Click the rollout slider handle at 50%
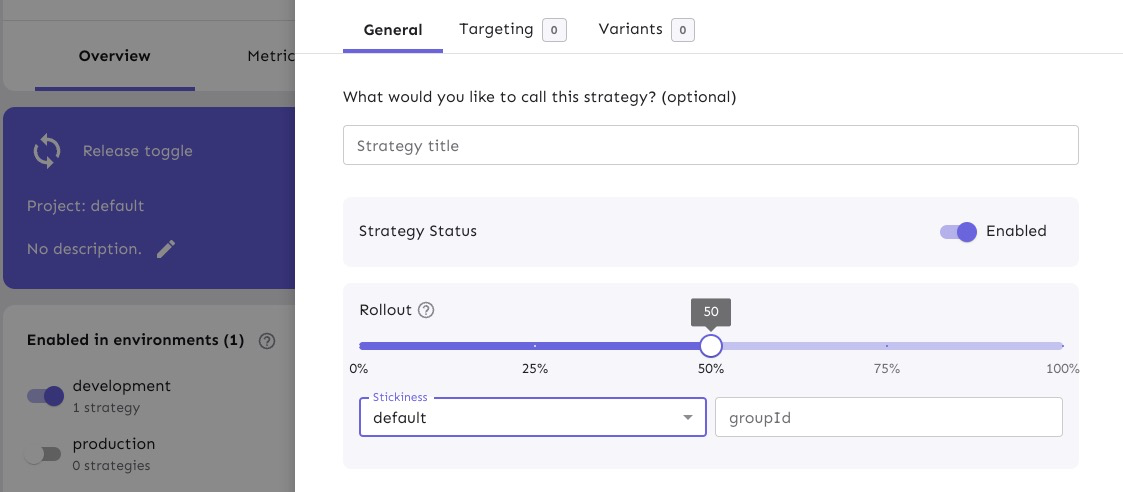The image size is (1123, 492). click(x=710, y=346)
